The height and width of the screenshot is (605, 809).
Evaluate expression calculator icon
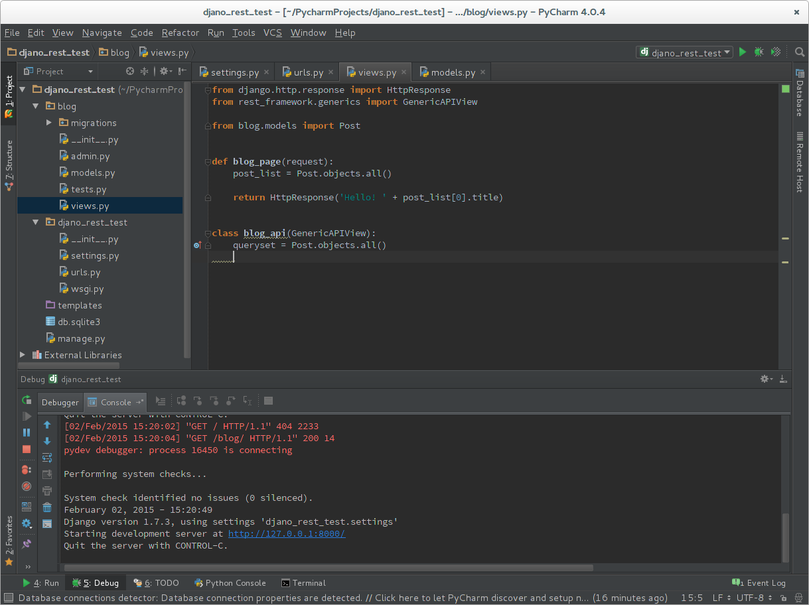click(268, 401)
